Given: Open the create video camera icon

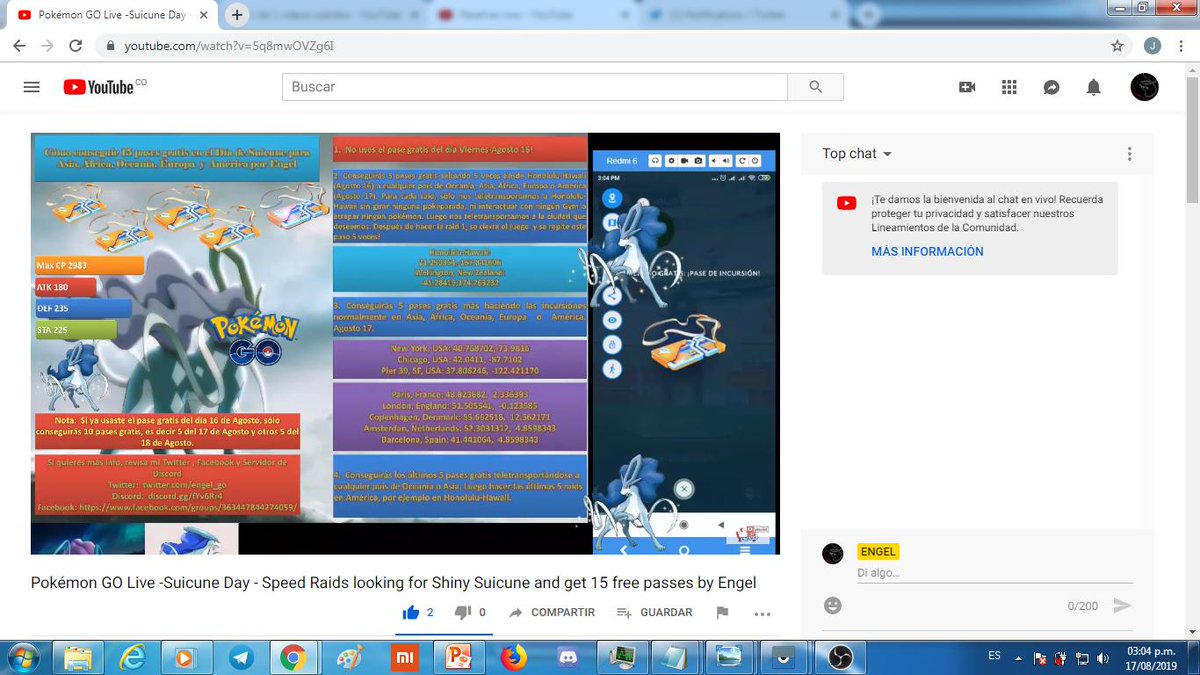Looking at the screenshot, I should (x=967, y=87).
